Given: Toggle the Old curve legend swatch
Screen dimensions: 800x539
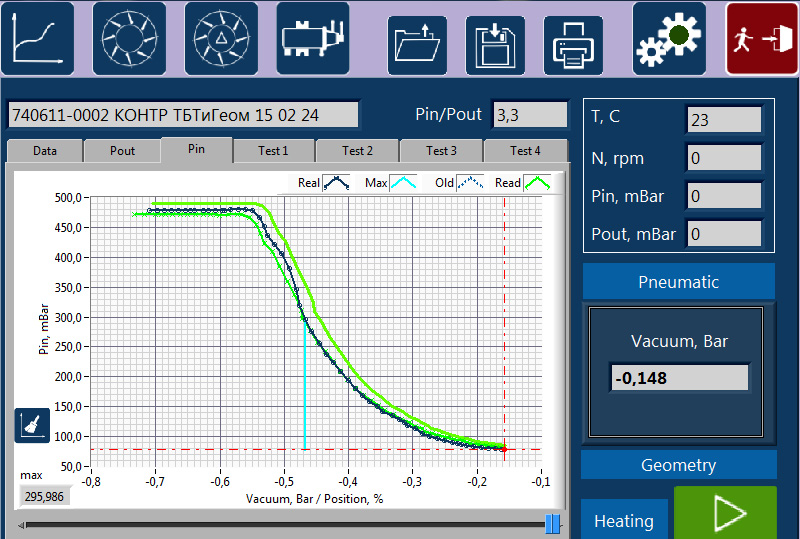Looking at the screenshot, I should click(x=470, y=183).
